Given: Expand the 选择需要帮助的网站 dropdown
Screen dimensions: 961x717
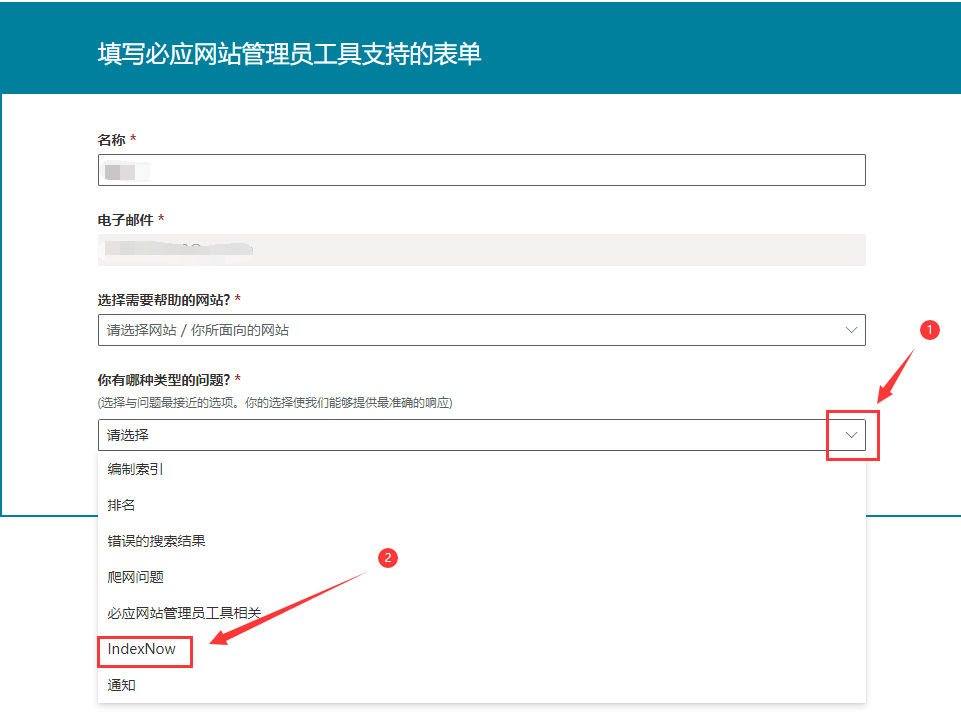Looking at the screenshot, I should pyautogui.click(x=851, y=329).
